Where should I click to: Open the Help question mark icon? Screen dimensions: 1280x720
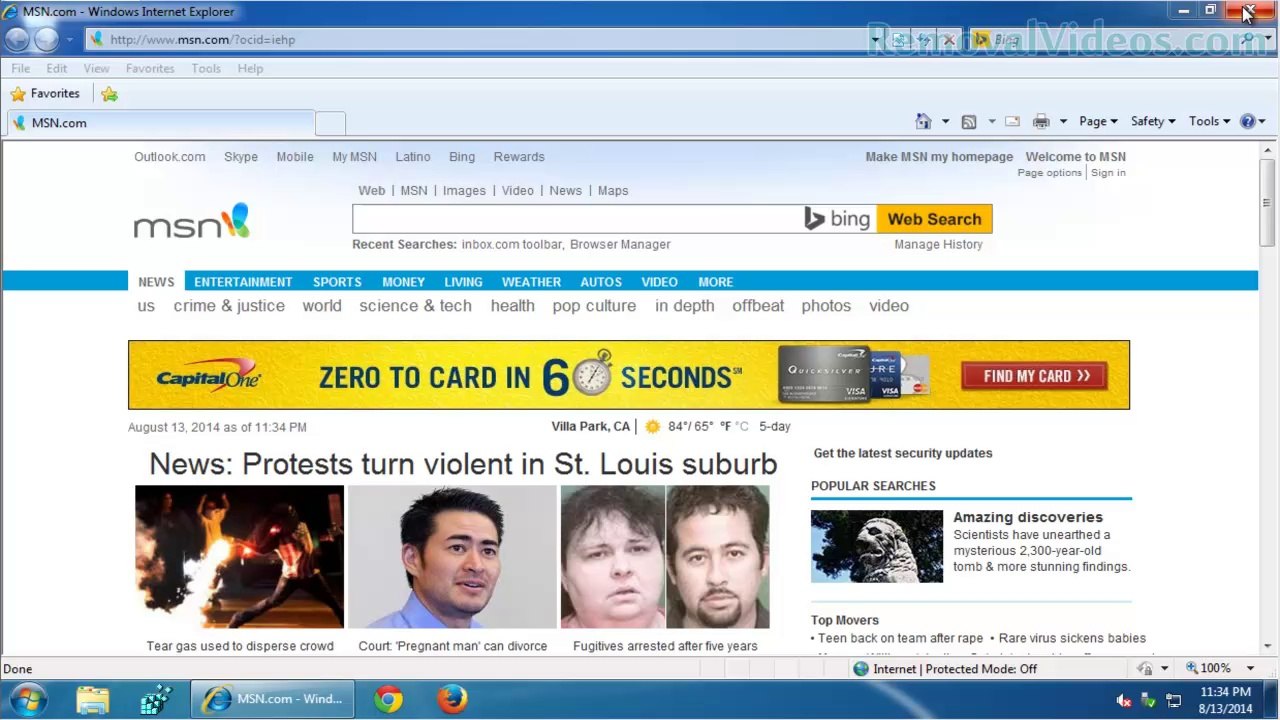click(1247, 121)
